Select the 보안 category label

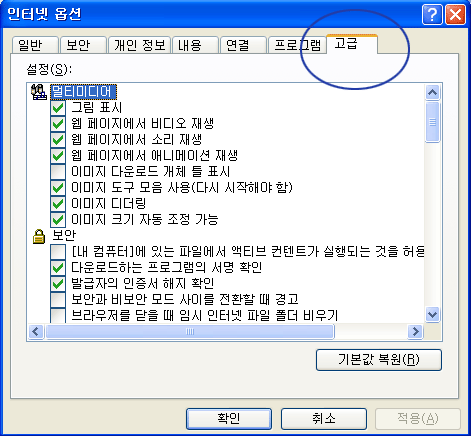[64, 236]
